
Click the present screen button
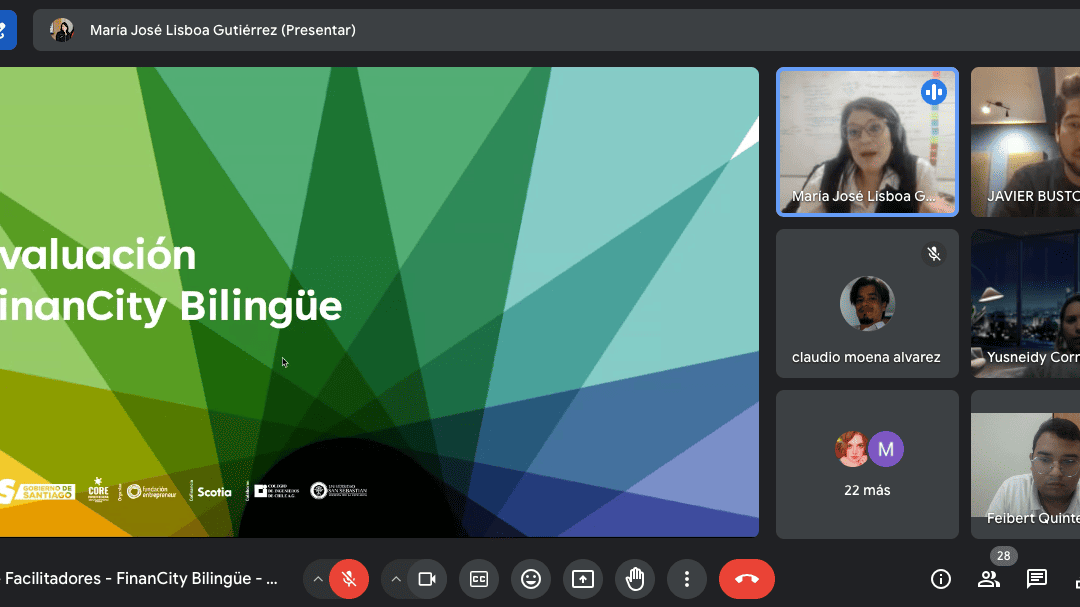tap(583, 579)
